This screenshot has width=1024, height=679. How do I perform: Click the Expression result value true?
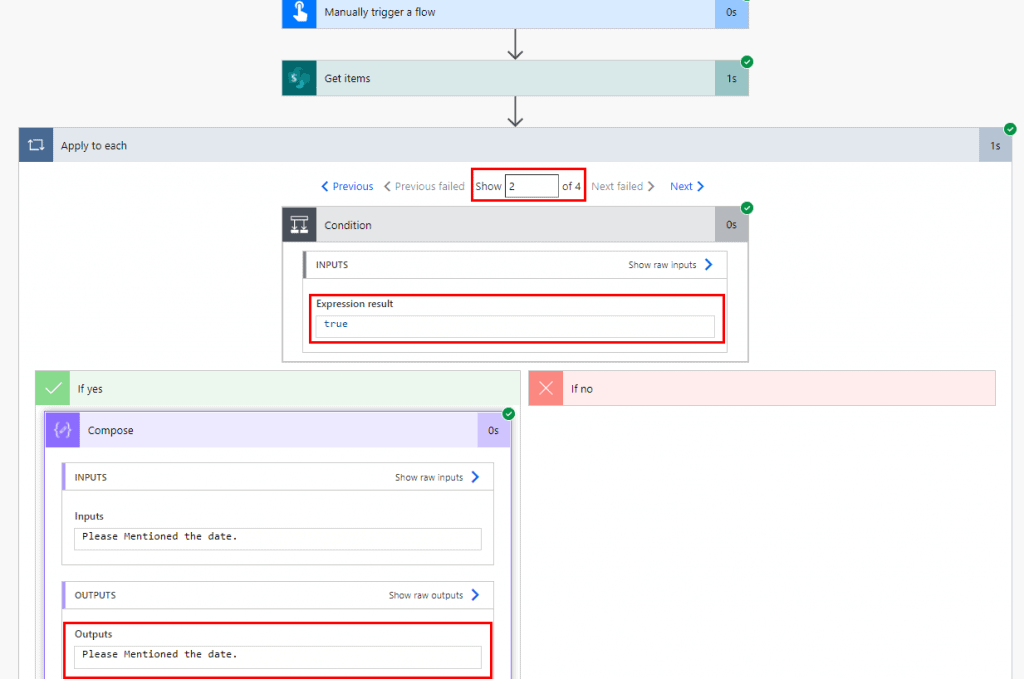point(515,324)
